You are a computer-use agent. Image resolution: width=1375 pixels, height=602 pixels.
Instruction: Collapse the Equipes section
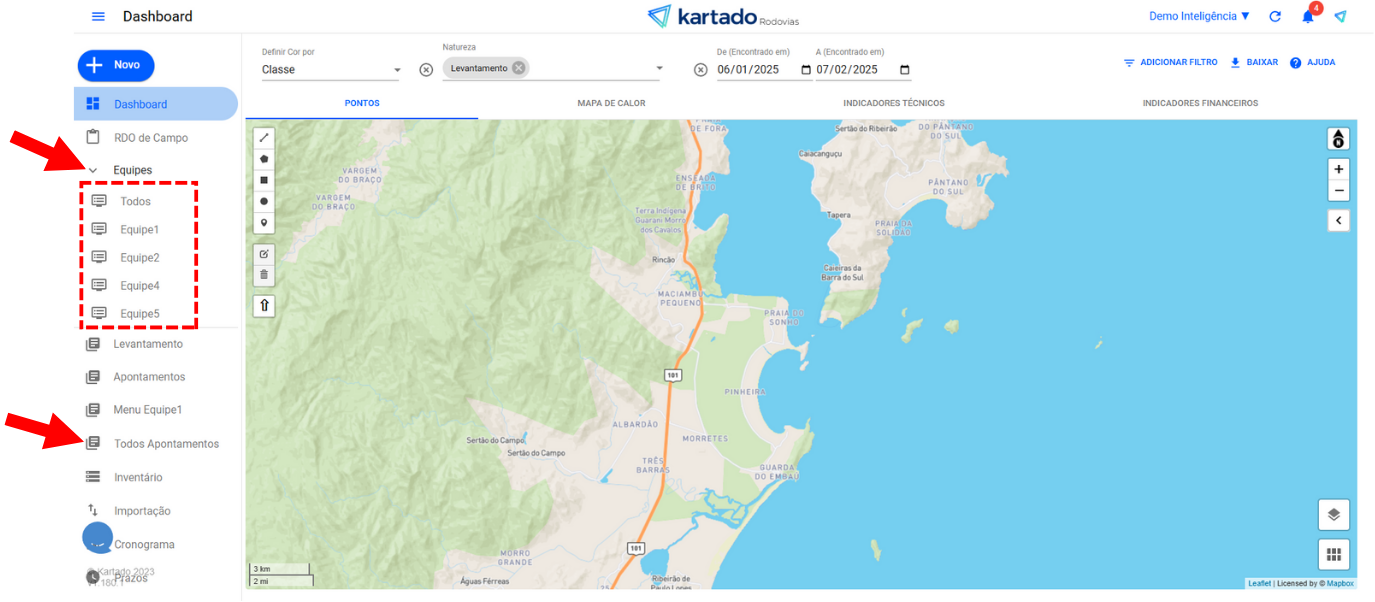coord(93,171)
